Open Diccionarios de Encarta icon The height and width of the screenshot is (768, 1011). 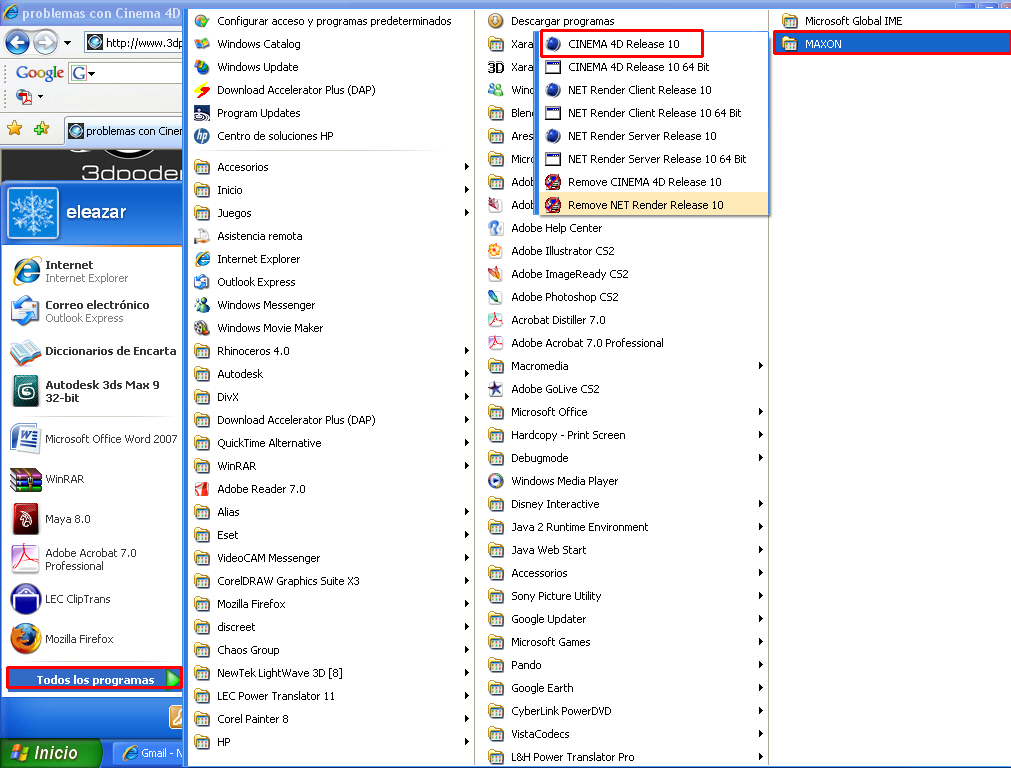coord(26,351)
